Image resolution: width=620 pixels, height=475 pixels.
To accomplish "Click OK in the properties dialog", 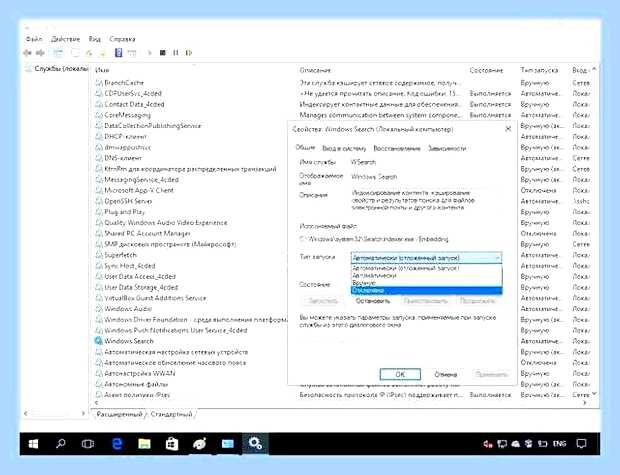I will [x=400, y=374].
